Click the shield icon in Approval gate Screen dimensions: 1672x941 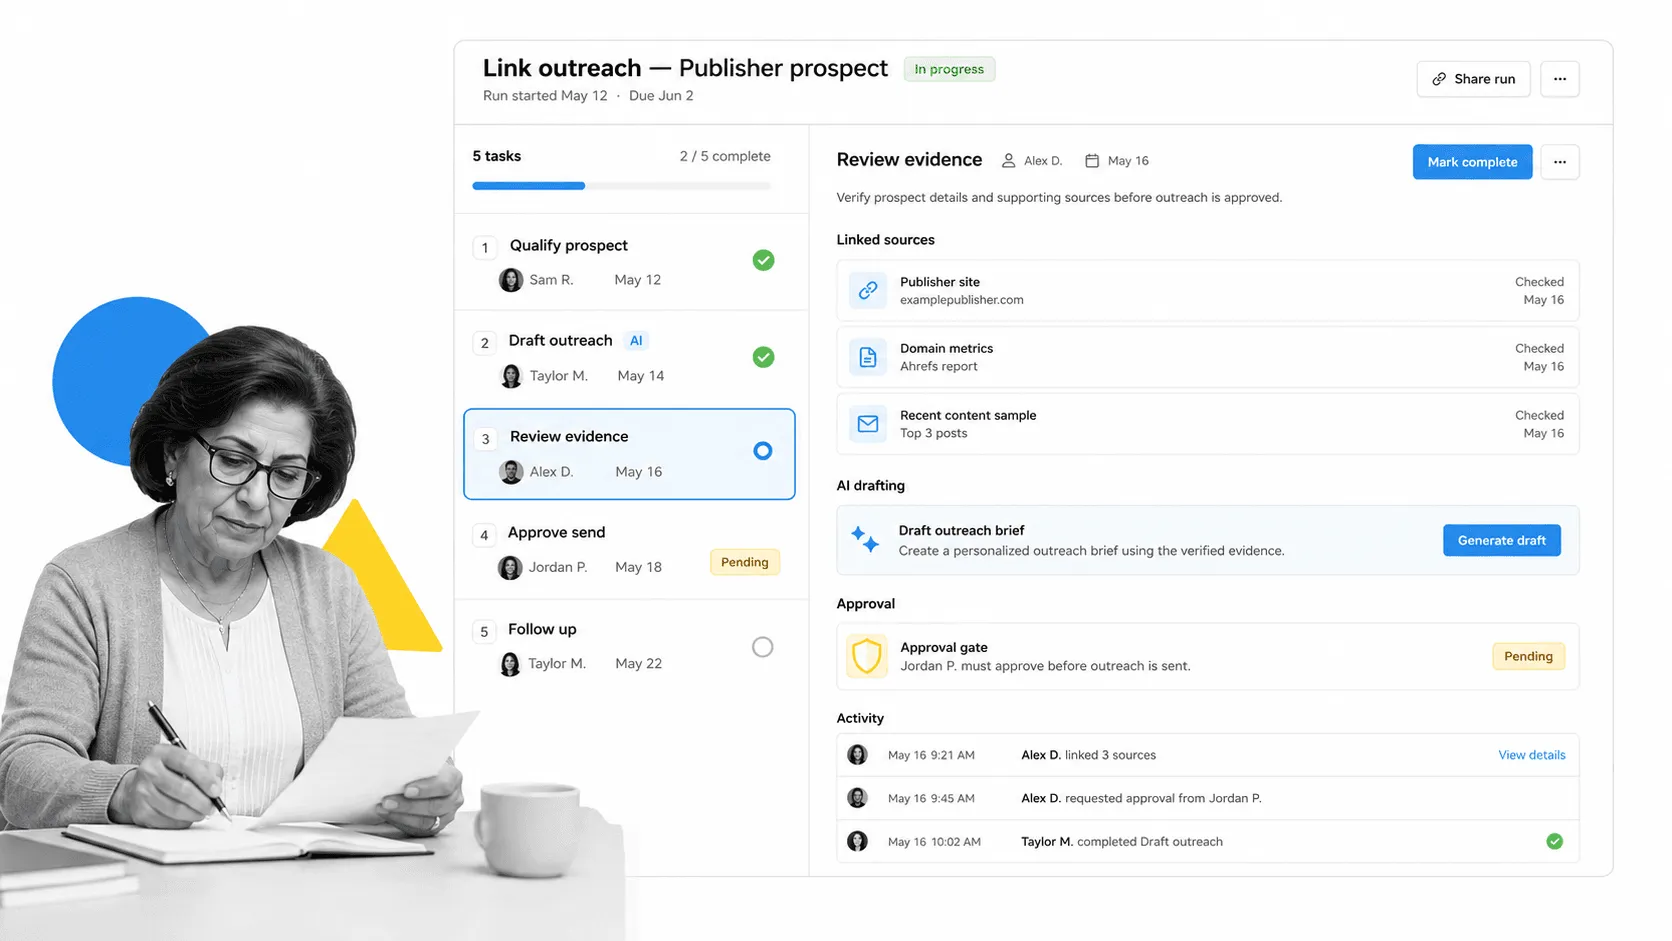[x=867, y=656]
